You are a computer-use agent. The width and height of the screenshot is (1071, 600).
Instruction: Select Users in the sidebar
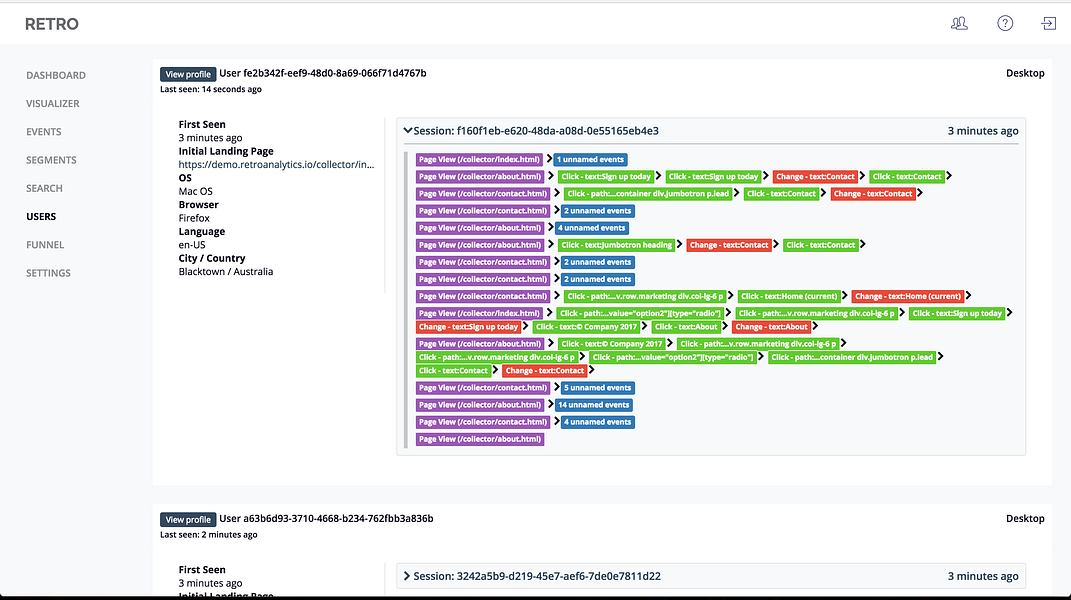tap(41, 216)
